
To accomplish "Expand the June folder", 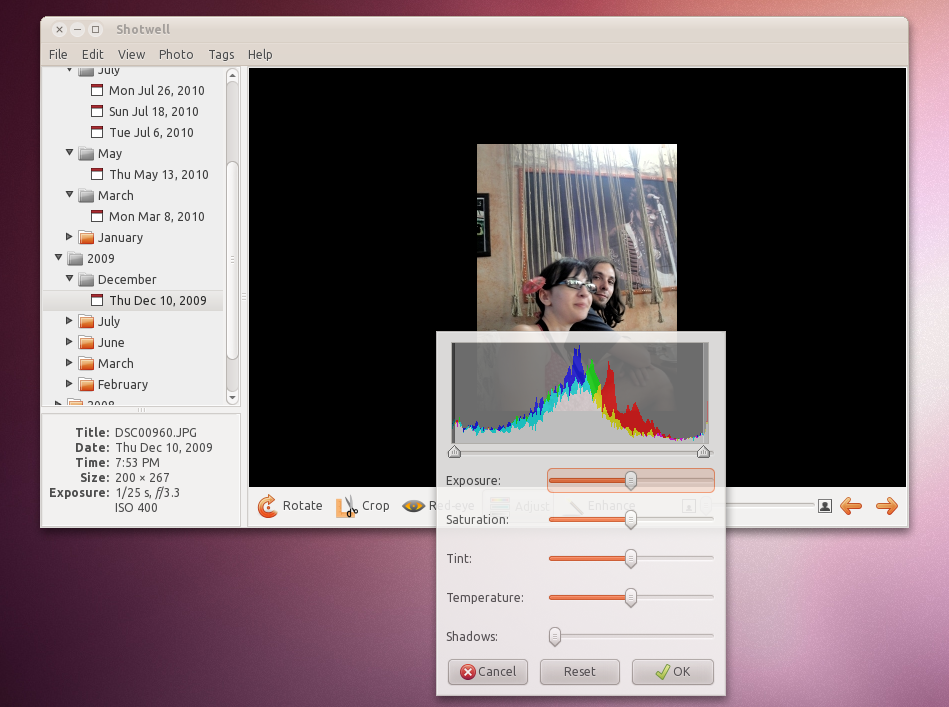I will point(69,342).
